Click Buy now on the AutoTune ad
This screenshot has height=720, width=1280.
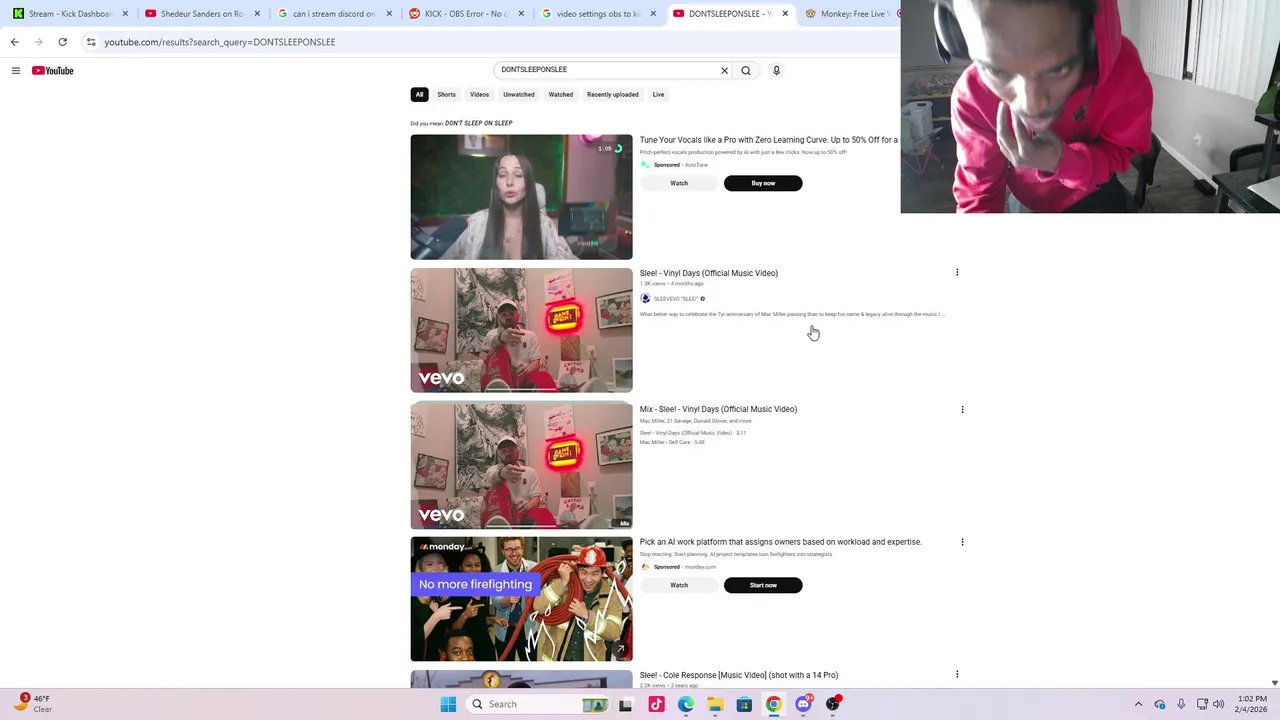763,183
